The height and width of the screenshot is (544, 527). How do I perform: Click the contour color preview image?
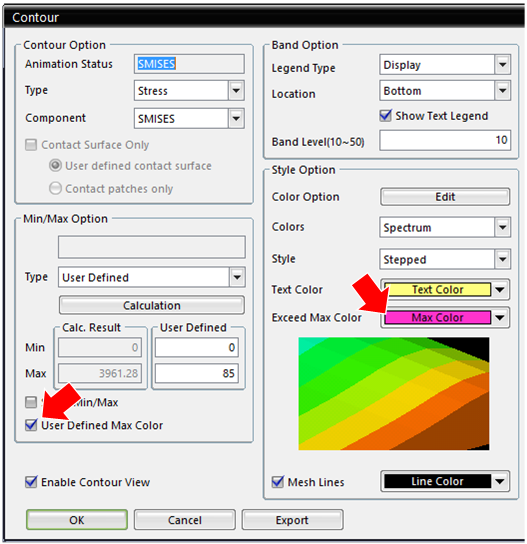tap(394, 393)
